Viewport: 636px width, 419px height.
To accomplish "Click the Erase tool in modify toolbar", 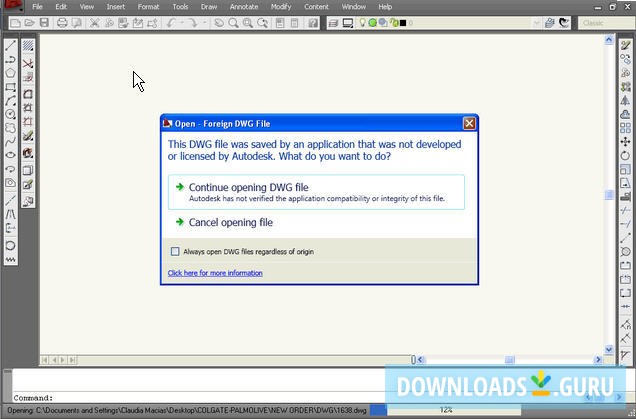I will (x=625, y=46).
